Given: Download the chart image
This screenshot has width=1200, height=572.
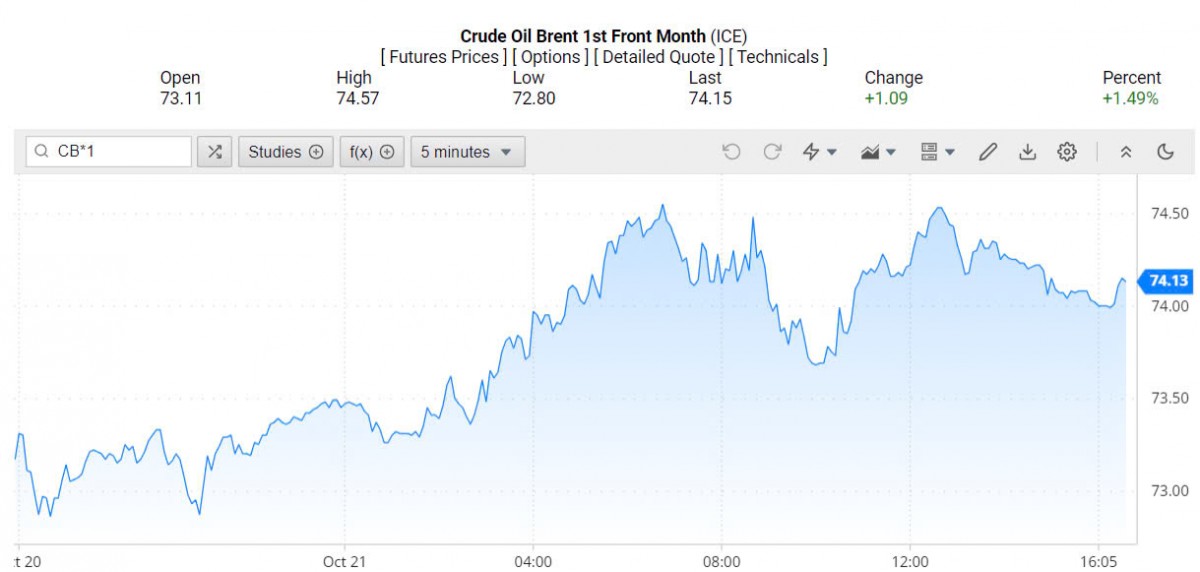Looking at the screenshot, I should 1027,152.
